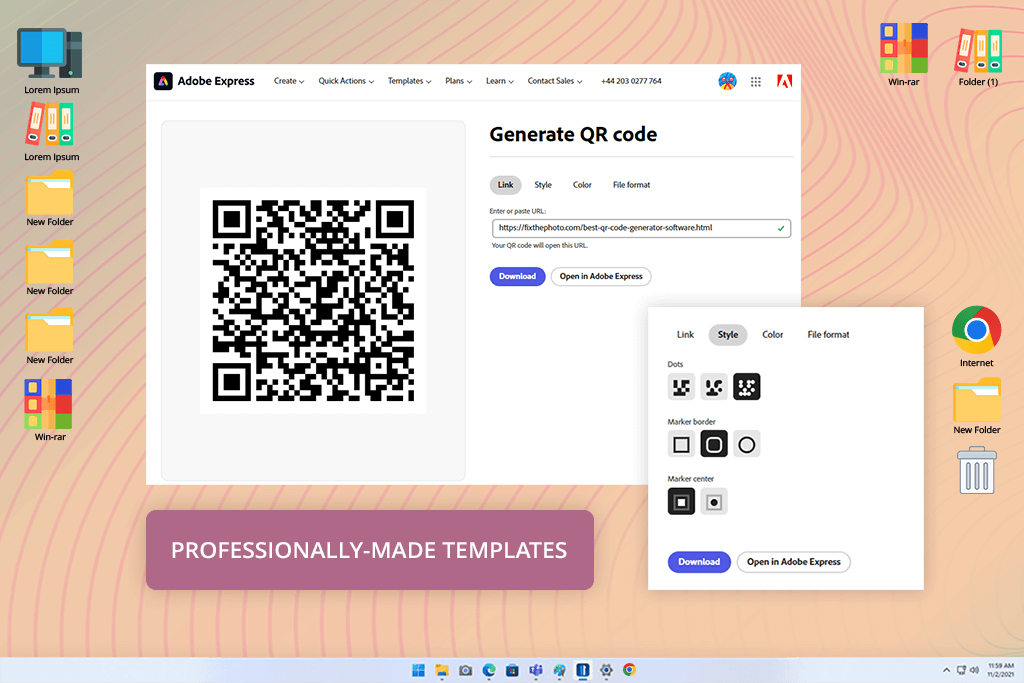Launch the Camera app from taskbar
Viewport: 1024px width, 683px height.
tap(465, 670)
